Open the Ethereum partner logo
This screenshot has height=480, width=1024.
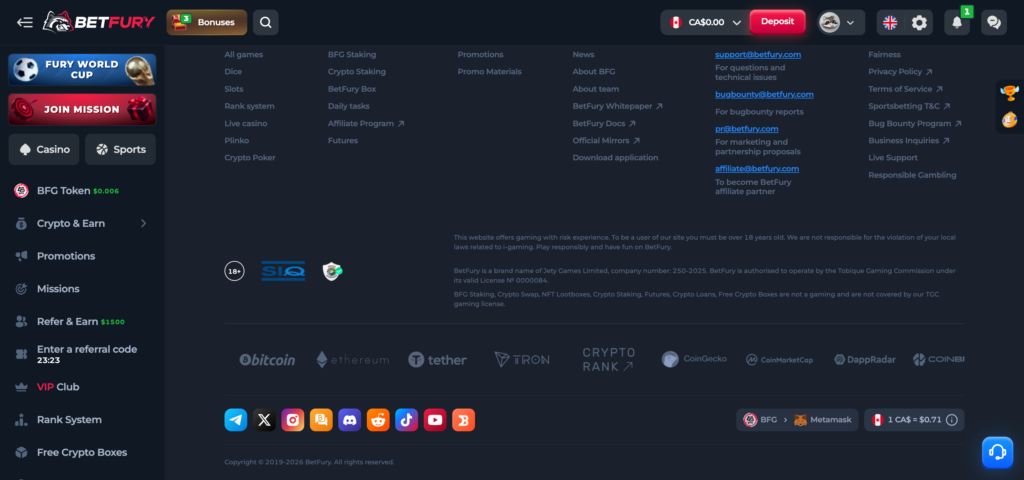click(353, 360)
